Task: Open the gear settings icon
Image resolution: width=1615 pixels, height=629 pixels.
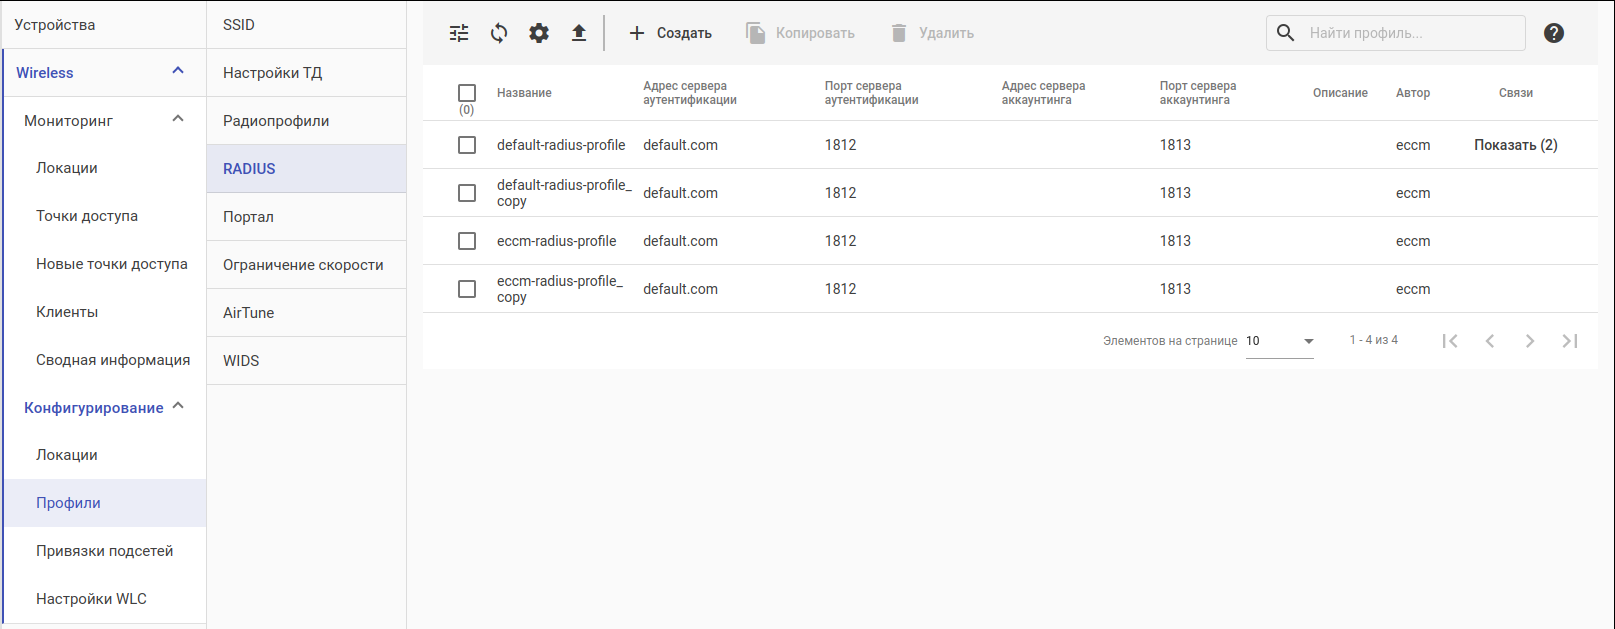Action: pos(539,33)
